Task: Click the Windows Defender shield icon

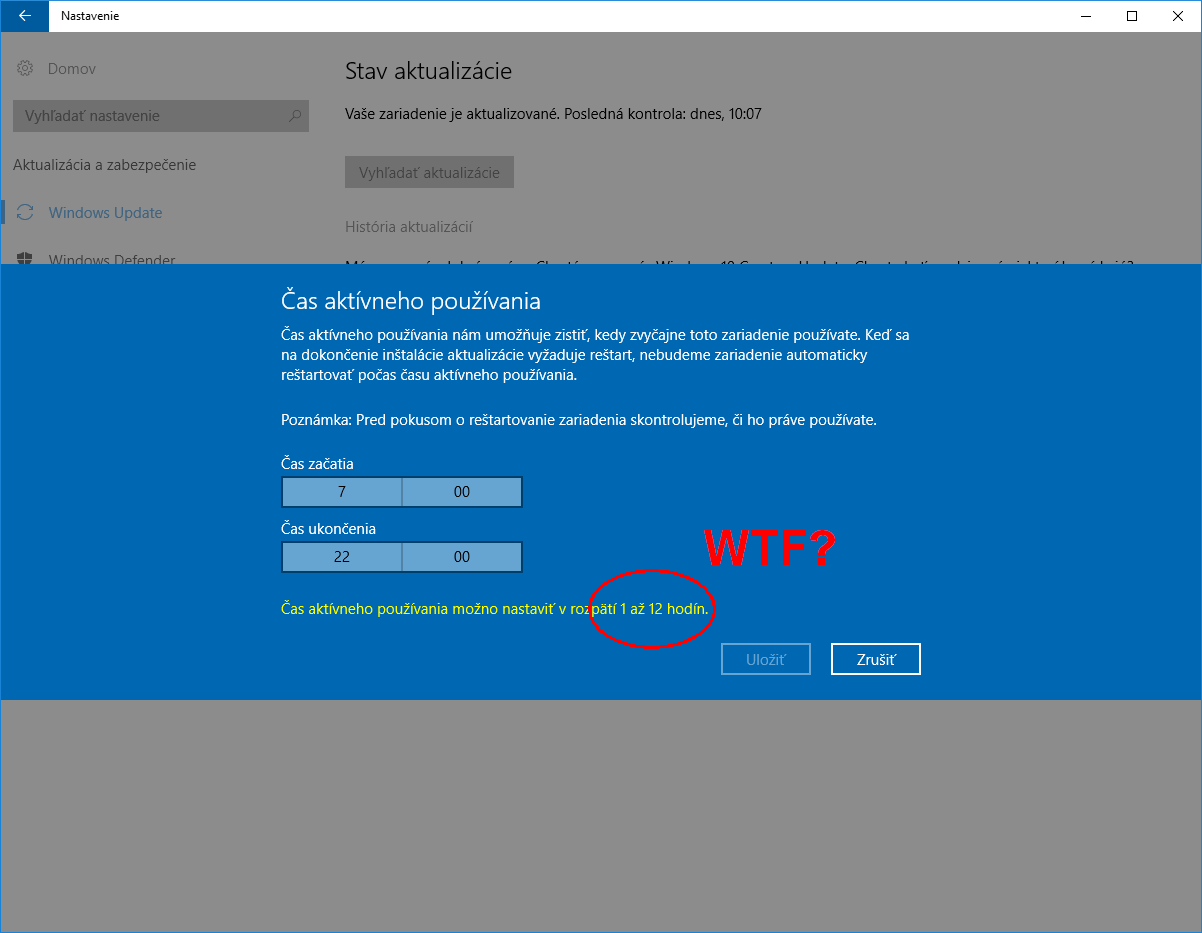Action: point(26,259)
